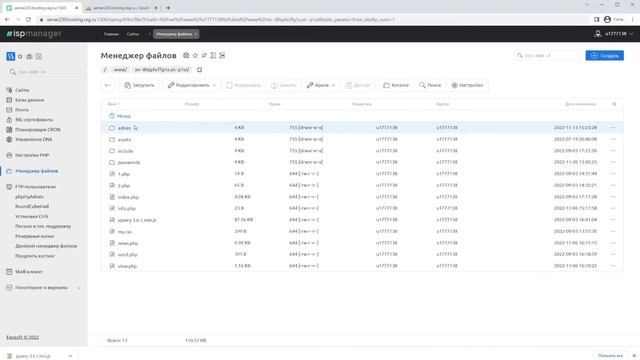Screen dimensions: 640x360
Task: Focus the top-right file search field
Action: click(x=547, y=56)
